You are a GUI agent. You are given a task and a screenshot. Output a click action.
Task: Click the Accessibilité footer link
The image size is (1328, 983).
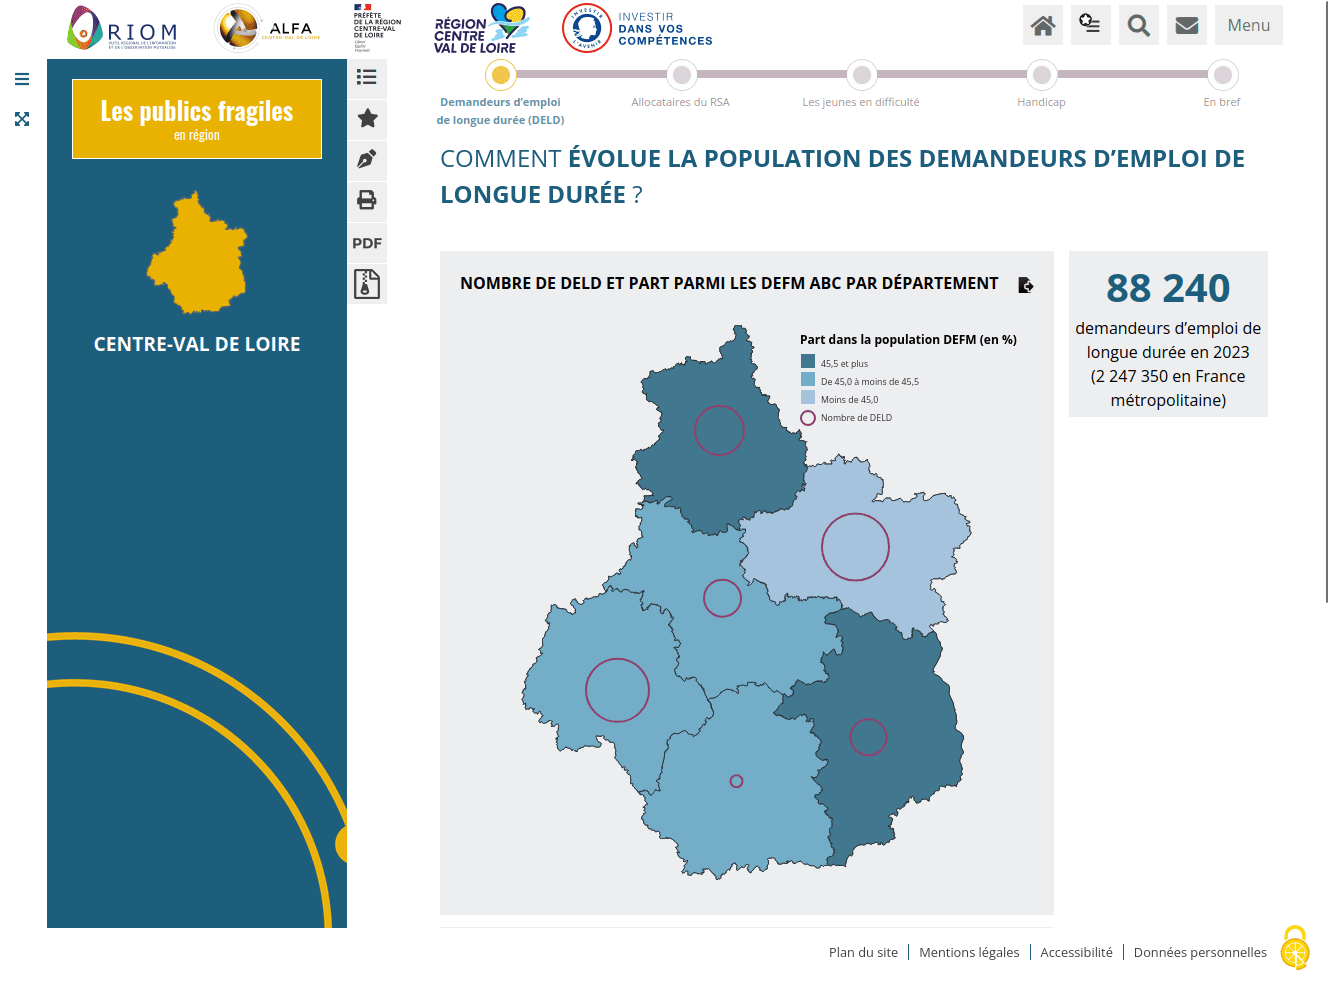[x=1076, y=952]
